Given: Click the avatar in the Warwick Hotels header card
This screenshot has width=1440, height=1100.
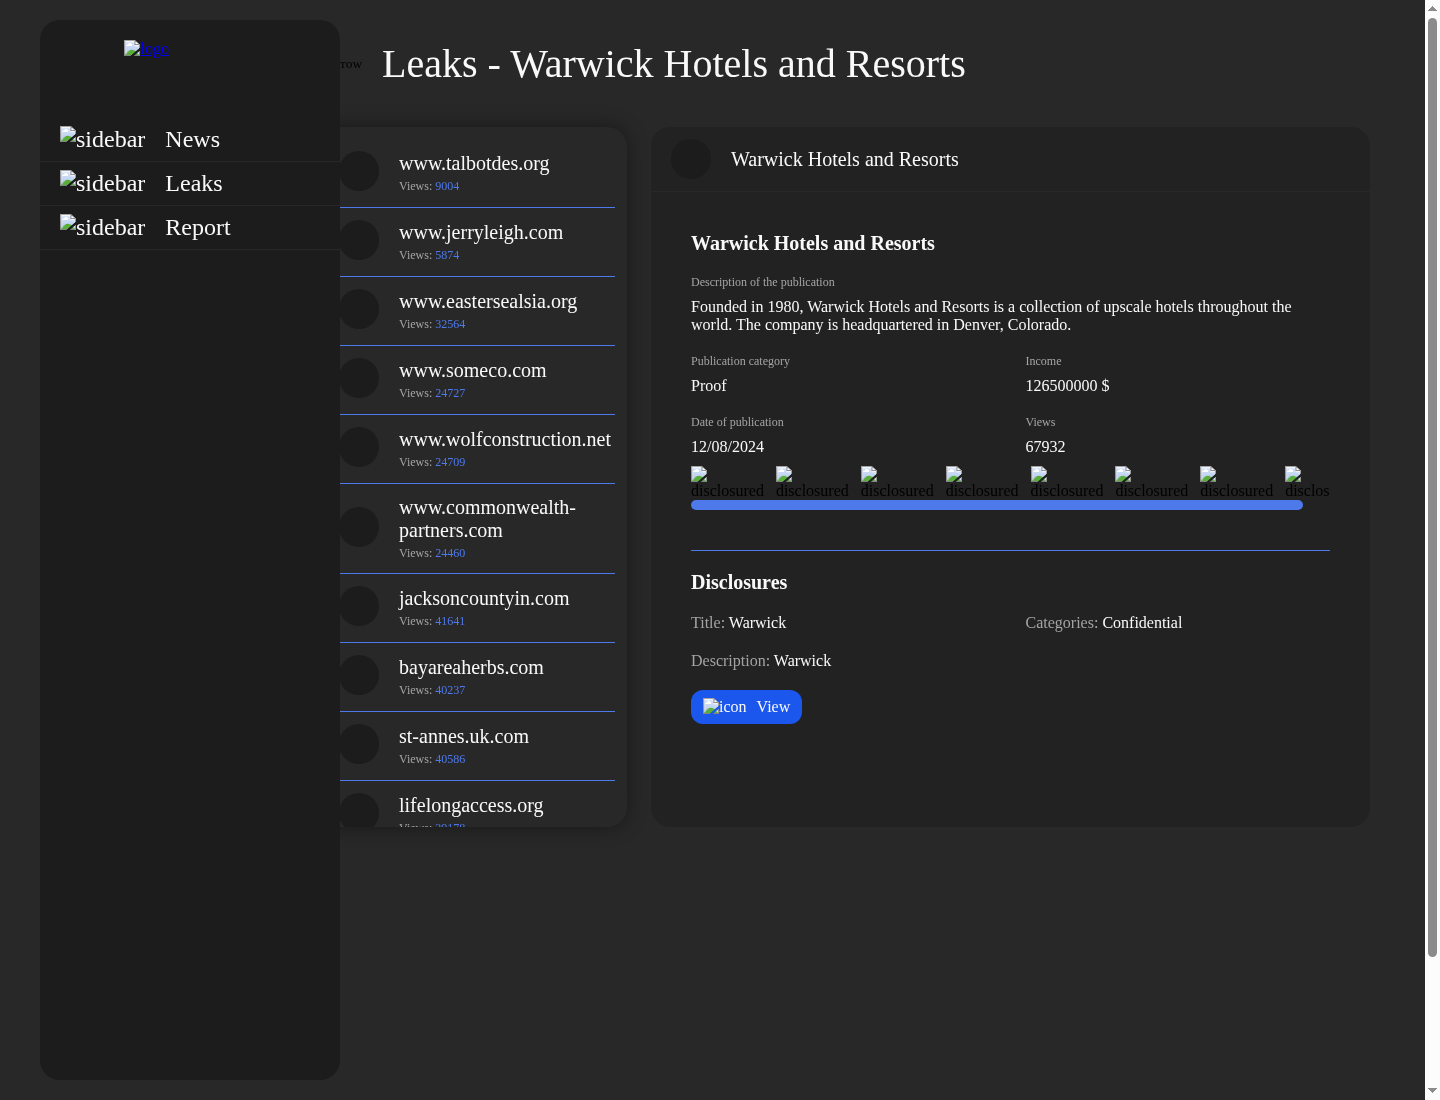Looking at the screenshot, I should click(x=691, y=159).
